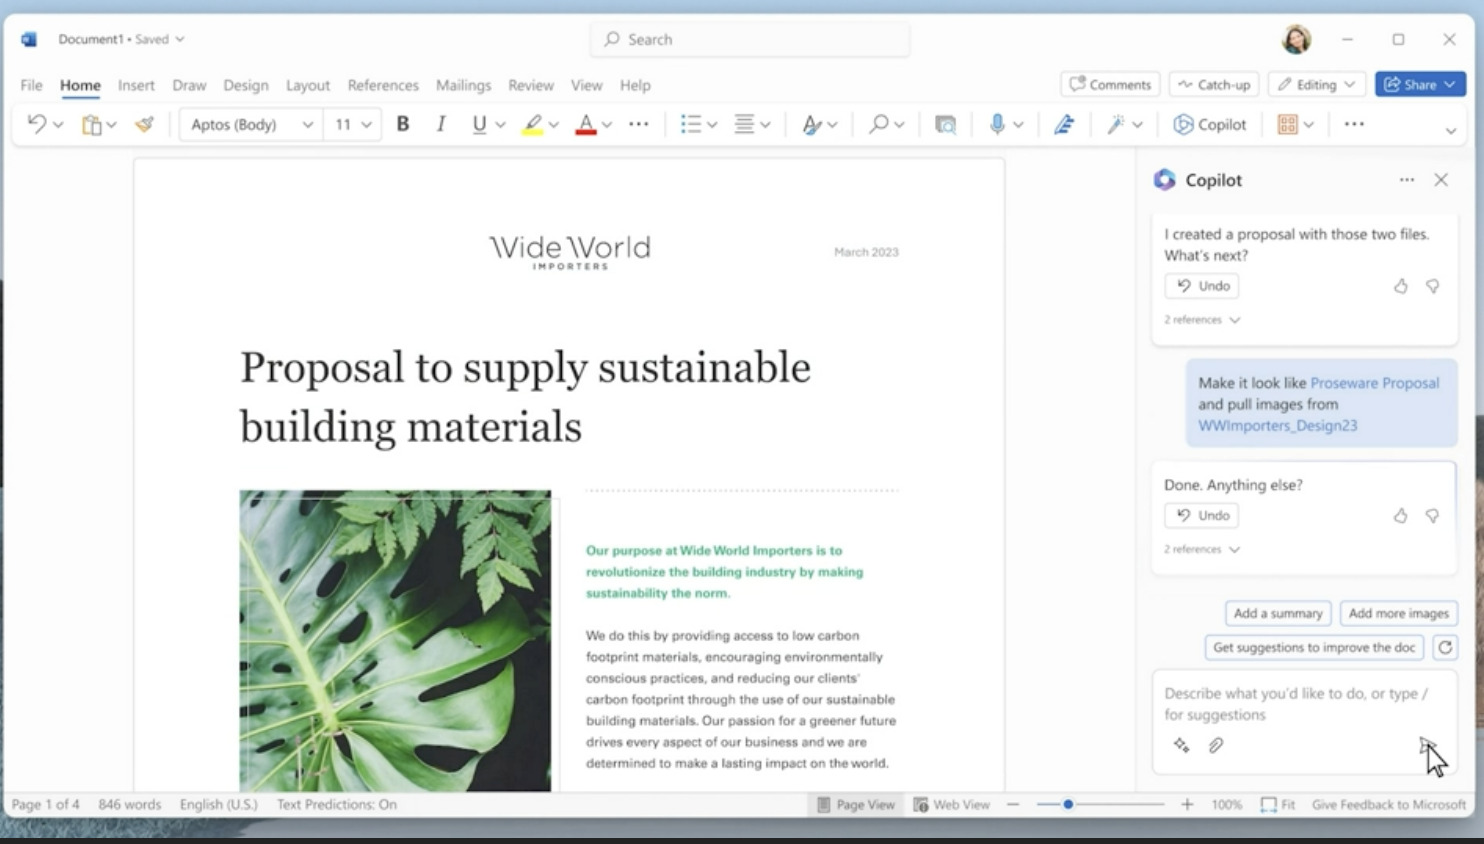Click the Add a summary suggestion
The height and width of the screenshot is (844, 1484).
[x=1278, y=613]
